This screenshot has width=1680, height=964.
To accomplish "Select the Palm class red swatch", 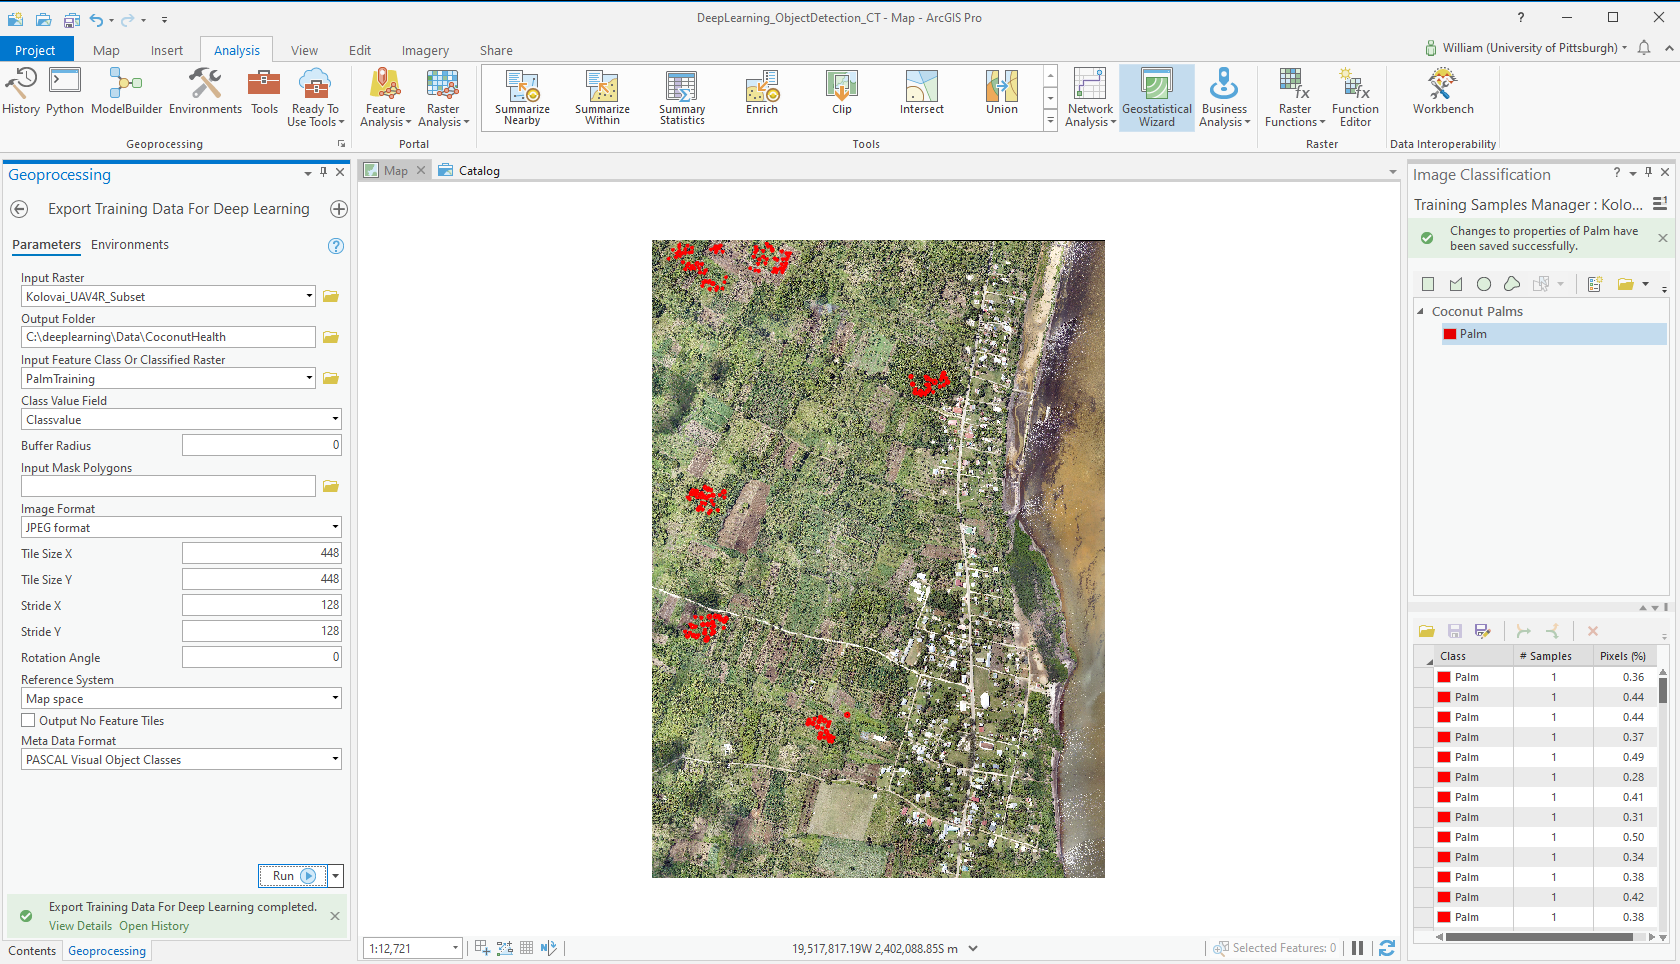I will click(x=1450, y=334).
